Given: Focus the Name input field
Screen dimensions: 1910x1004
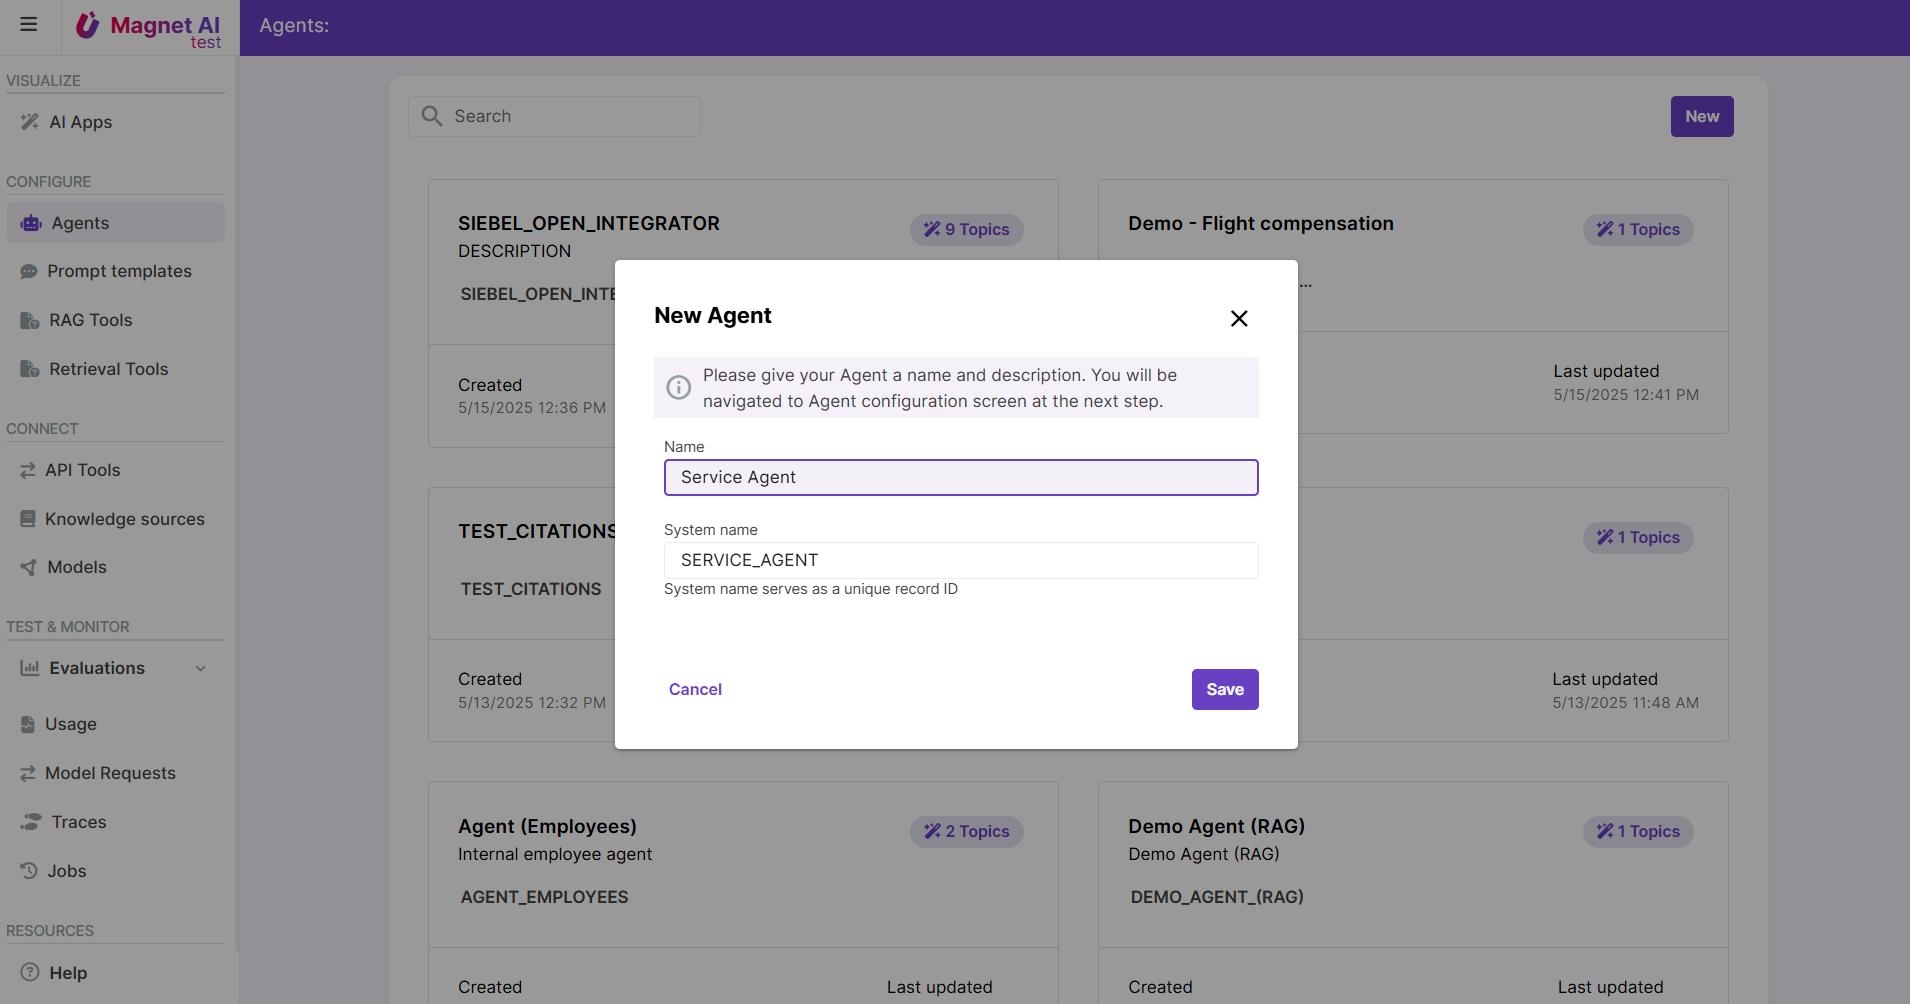Looking at the screenshot, I should [960, 477].
